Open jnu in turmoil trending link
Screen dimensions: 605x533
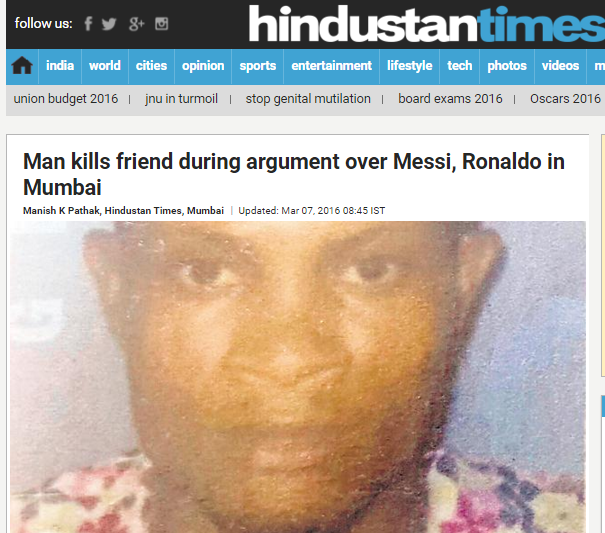pos(181,99)
